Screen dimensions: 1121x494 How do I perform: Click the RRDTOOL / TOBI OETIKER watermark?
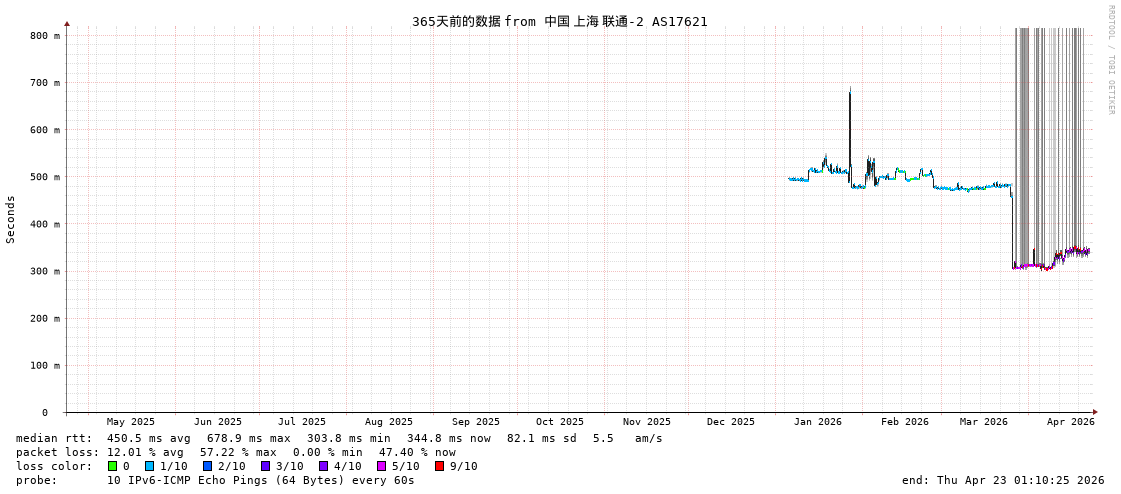[1110, 60]
